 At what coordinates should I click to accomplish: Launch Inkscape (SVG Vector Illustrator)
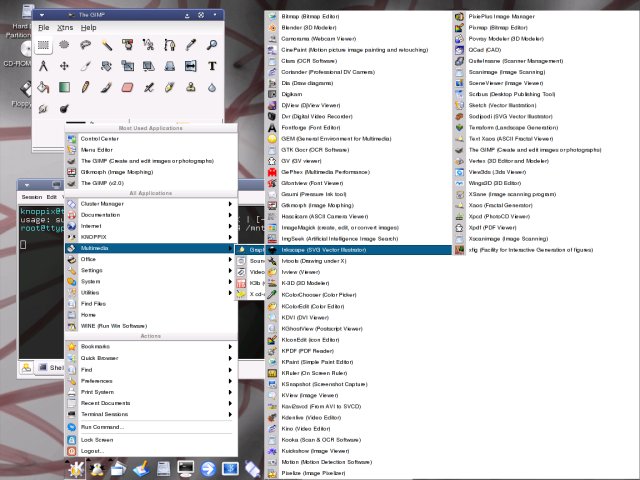pyautogui.click(x=359, y=250)
